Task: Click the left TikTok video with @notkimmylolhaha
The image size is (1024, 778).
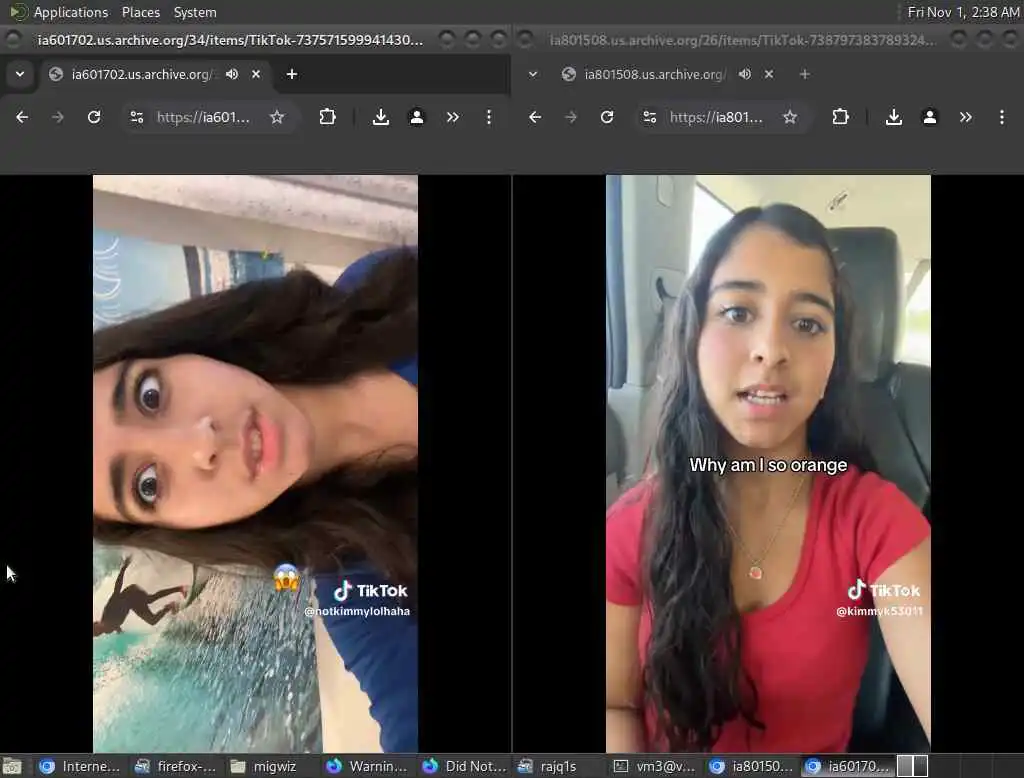Action: (x=255, y=464)
